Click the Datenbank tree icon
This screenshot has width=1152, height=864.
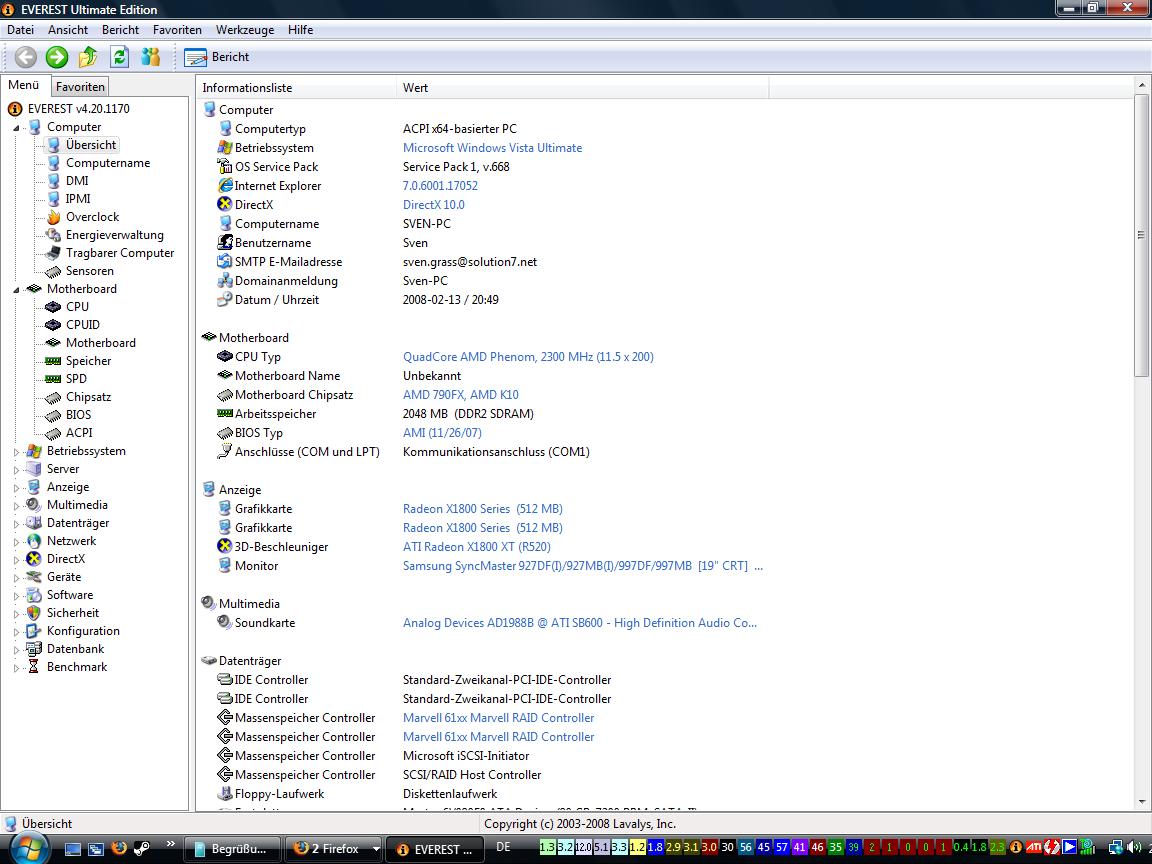click(34, 649)
